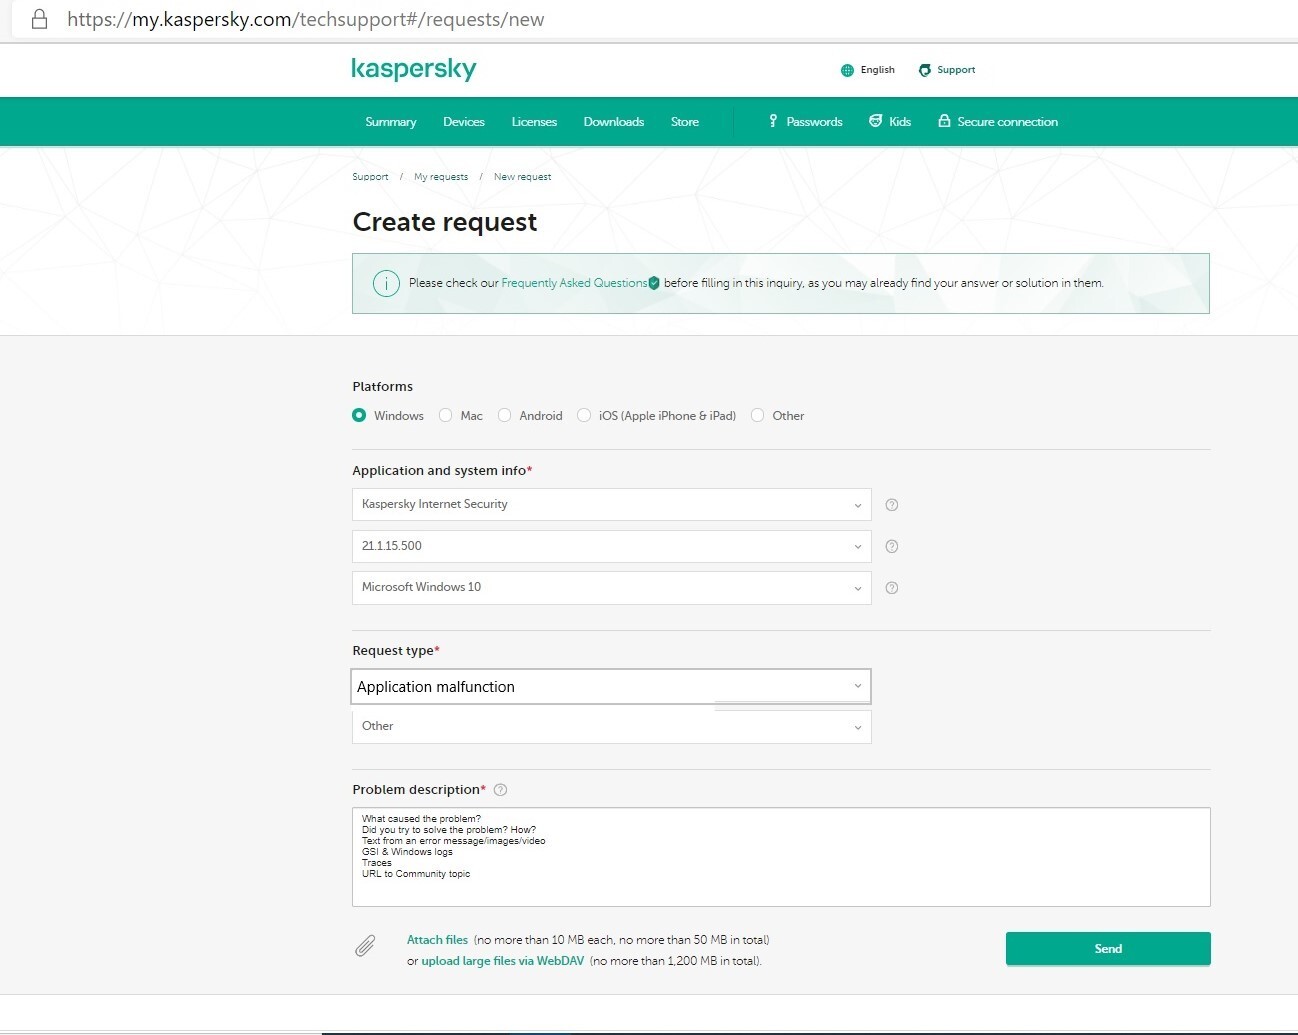Image resolution: width=1298 pixels, height=1035 pixels.
Task: Open the 21.1.15.500 version dropdown
Action: (x=612, y=546)
